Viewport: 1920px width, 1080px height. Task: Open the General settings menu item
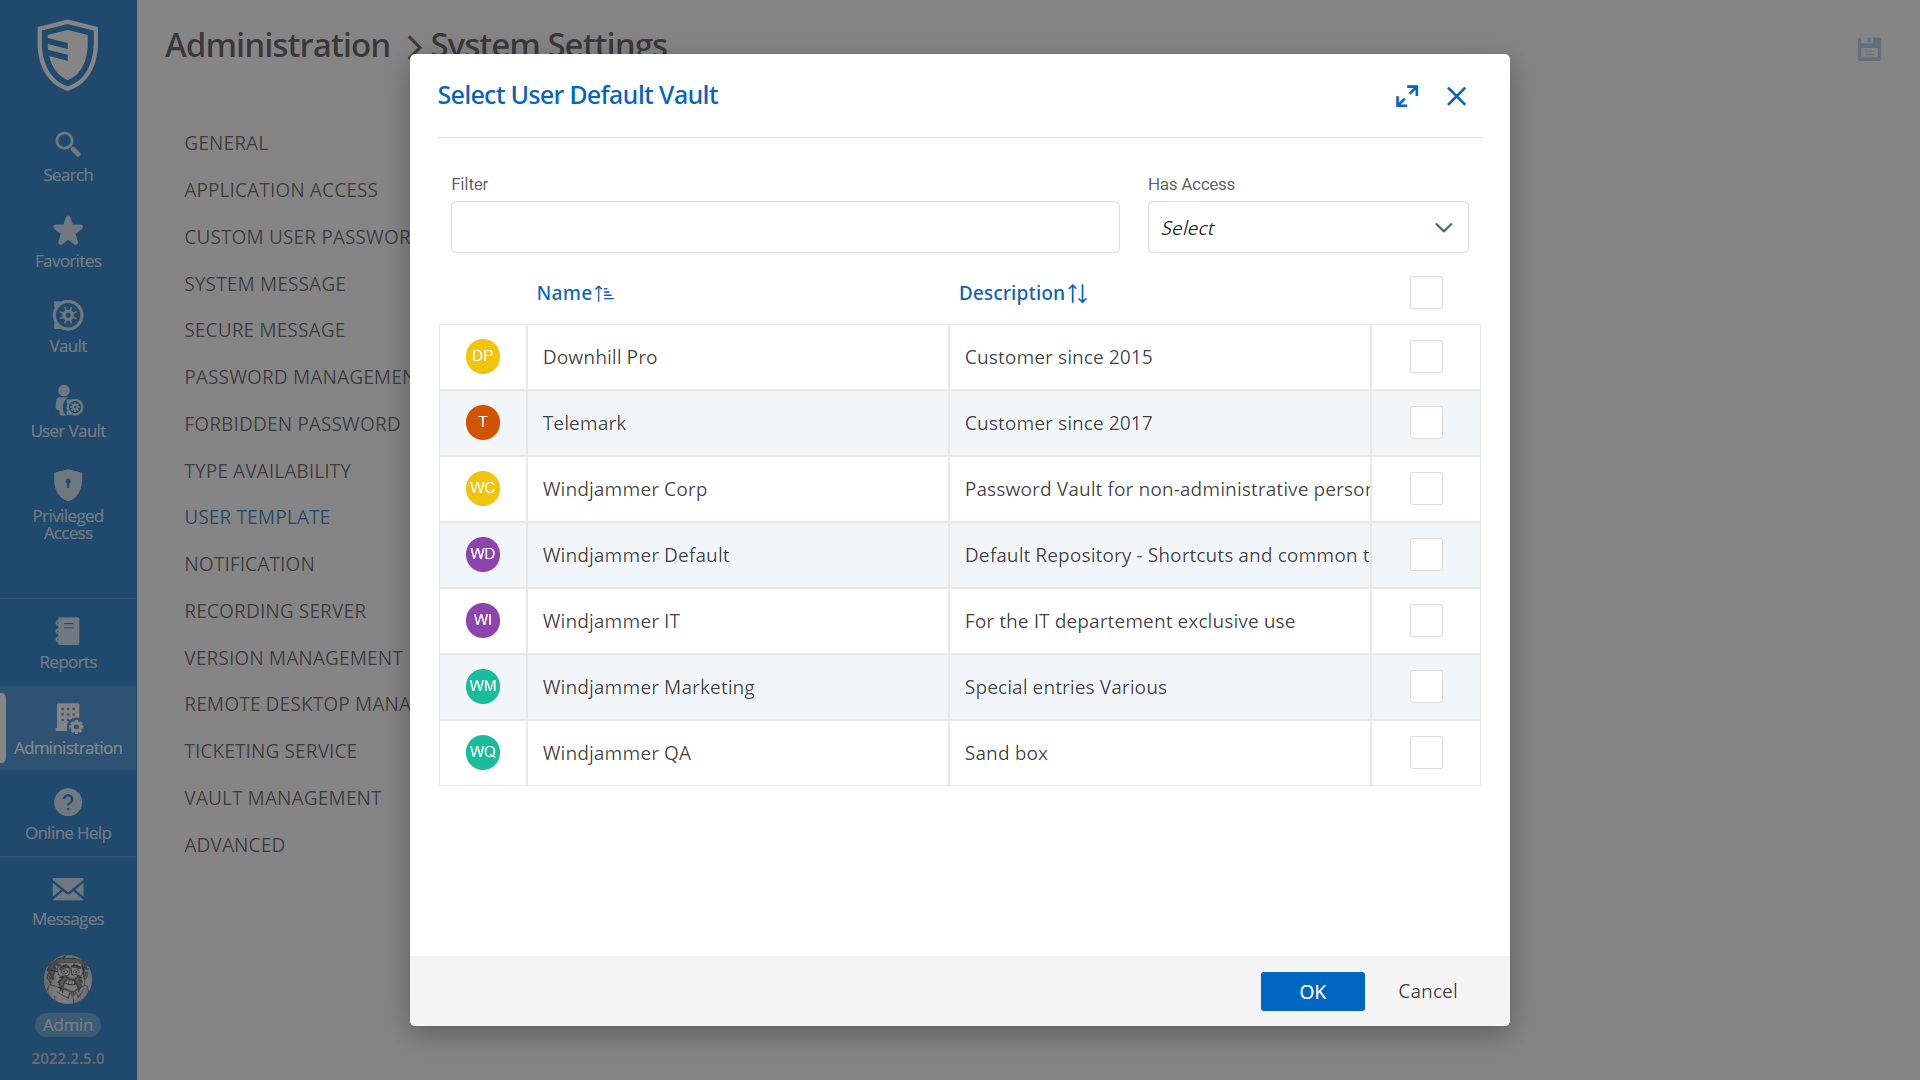(x=226, y=143)
